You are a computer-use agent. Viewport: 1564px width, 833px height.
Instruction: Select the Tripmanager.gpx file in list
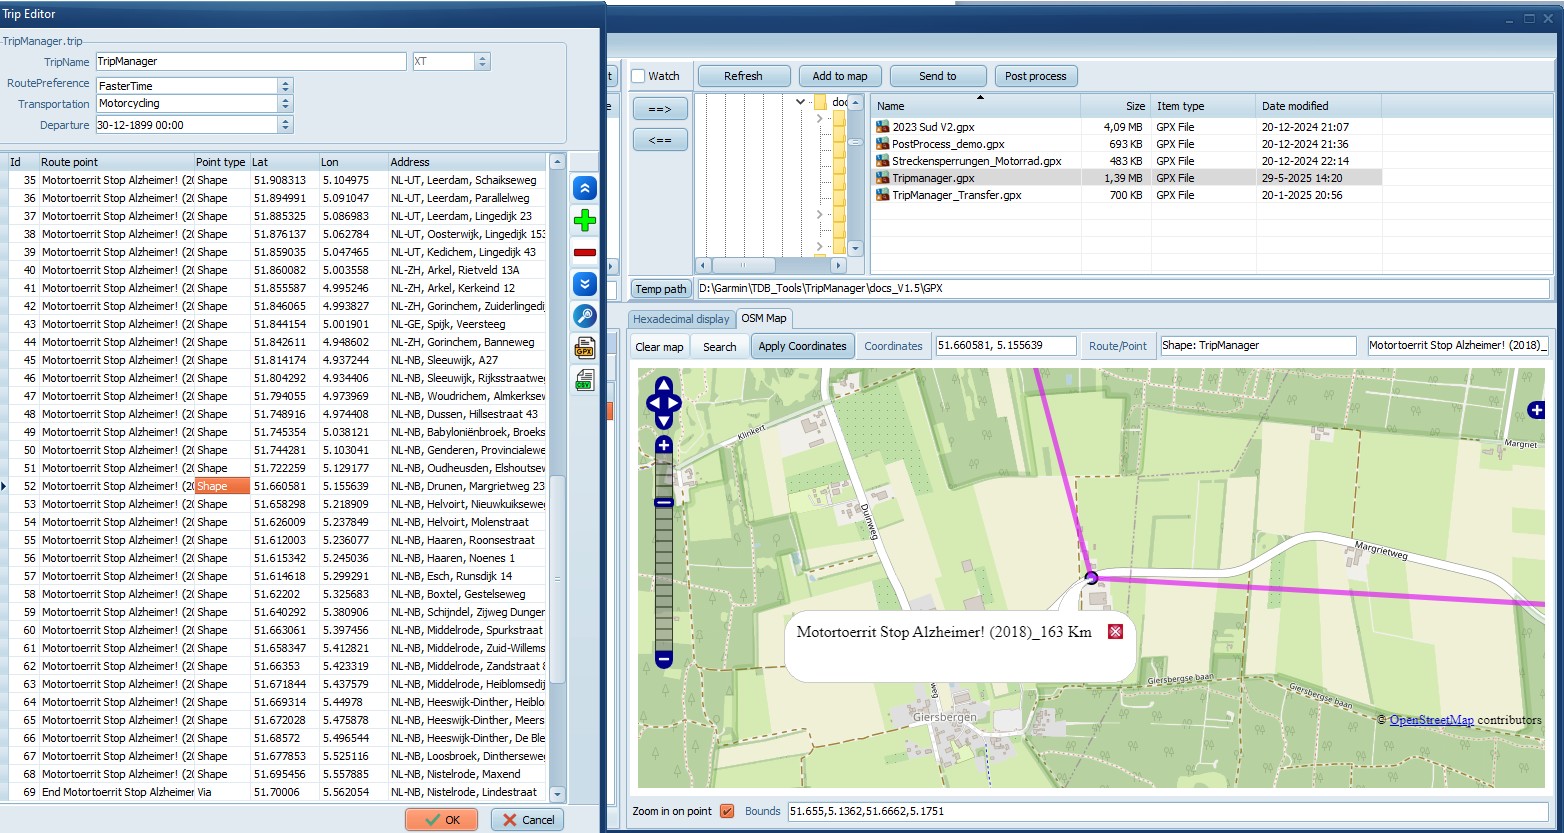click(x=932, y=178)
